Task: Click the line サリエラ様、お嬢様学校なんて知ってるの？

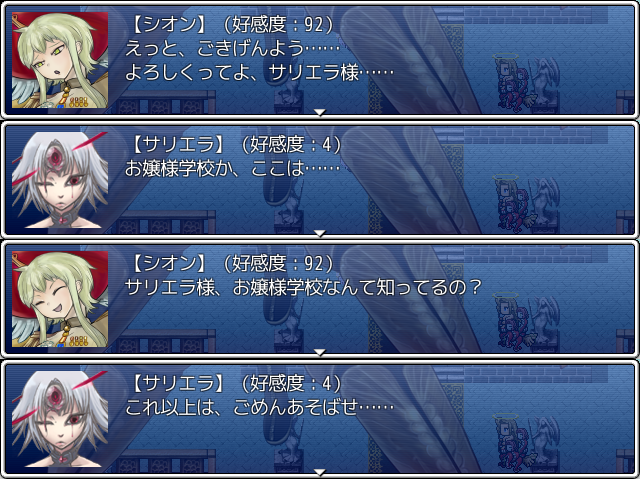Action: (304, 288)
